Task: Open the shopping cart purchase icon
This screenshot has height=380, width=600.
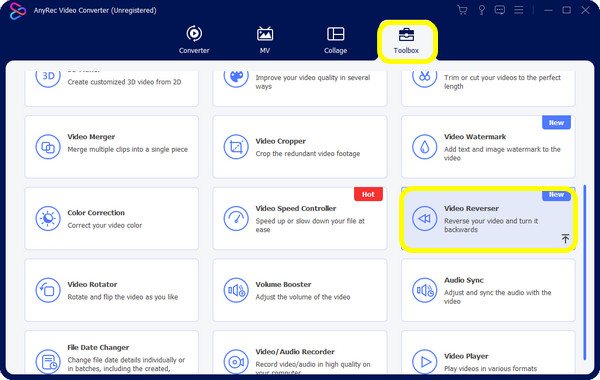Action: point(462,10)
